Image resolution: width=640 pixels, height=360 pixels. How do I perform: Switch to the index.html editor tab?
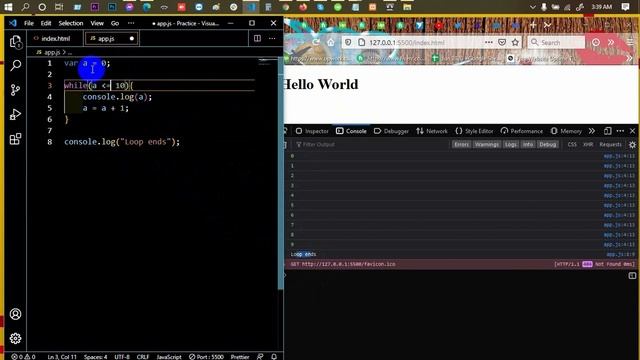(x=56, y=38)
